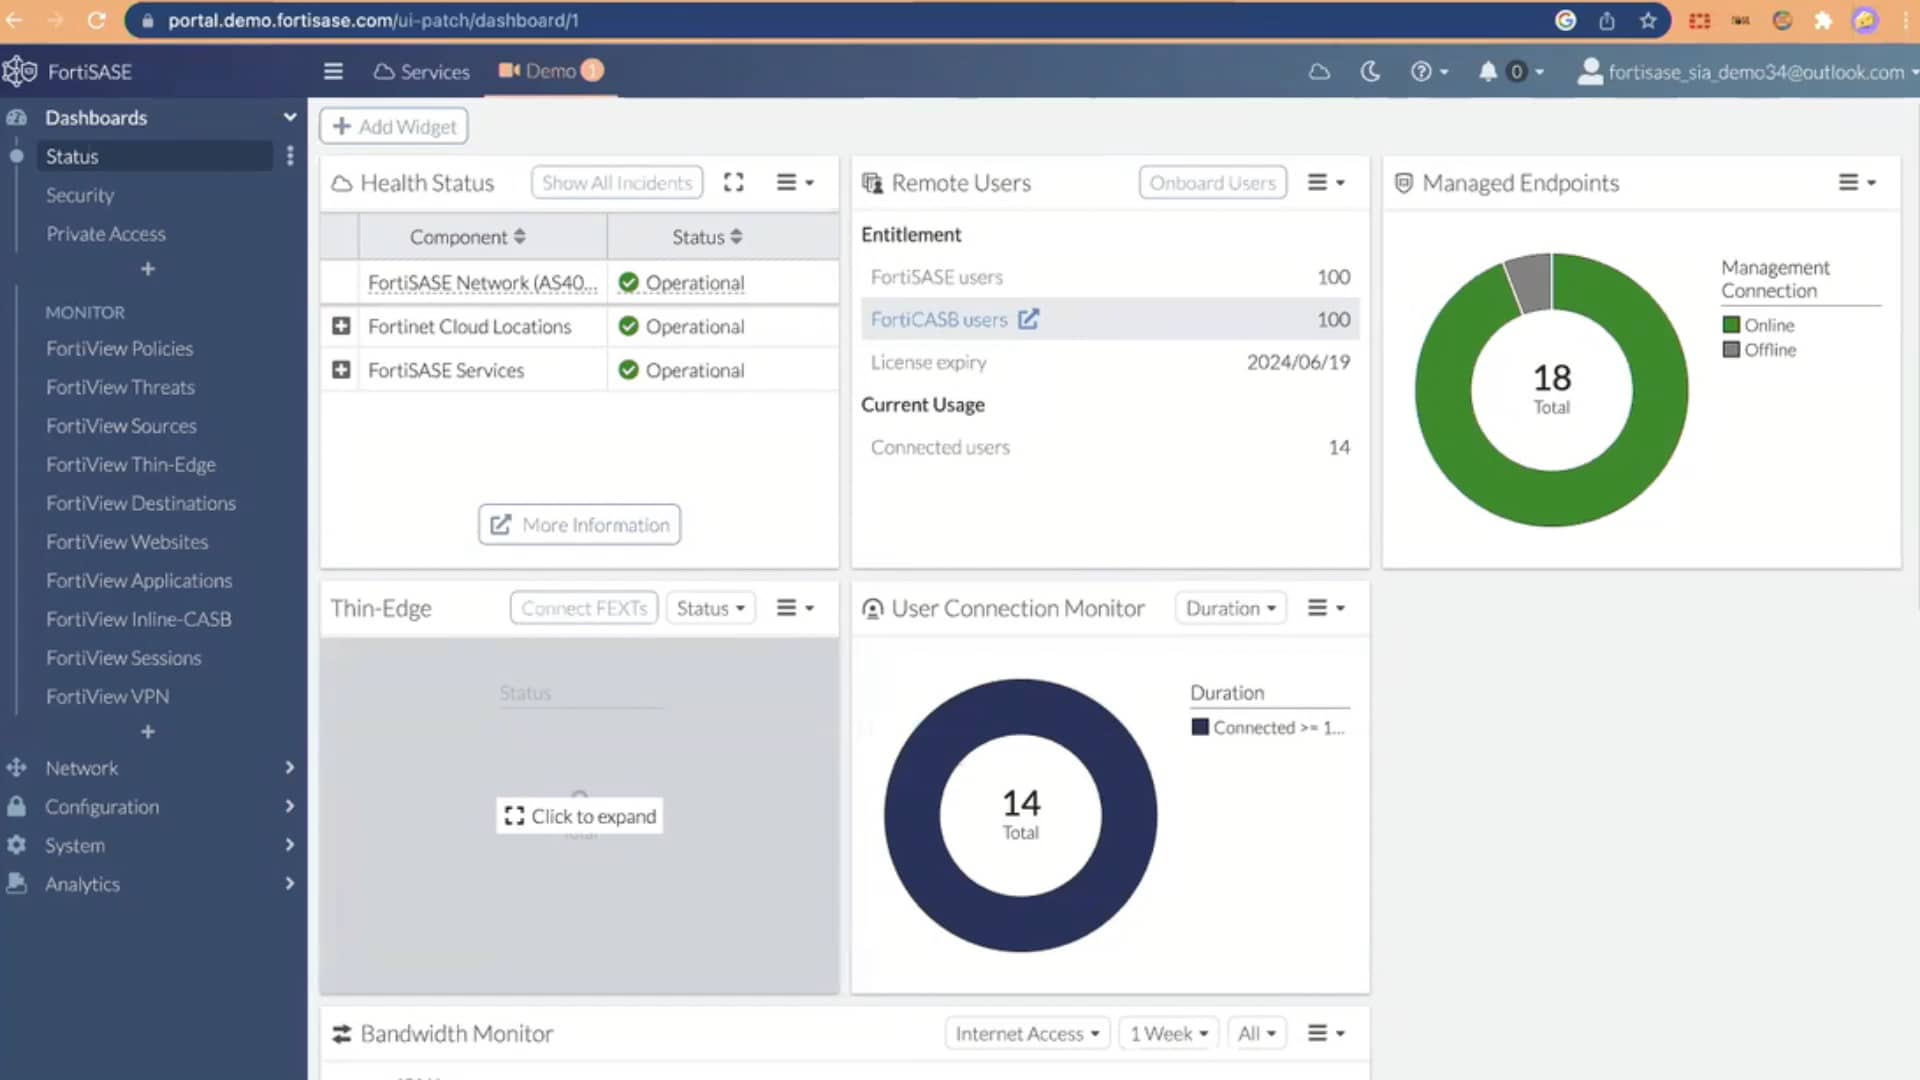Click the Add Widget button
Viewport: 1920px width, 1080px height.
pos(393,126)
